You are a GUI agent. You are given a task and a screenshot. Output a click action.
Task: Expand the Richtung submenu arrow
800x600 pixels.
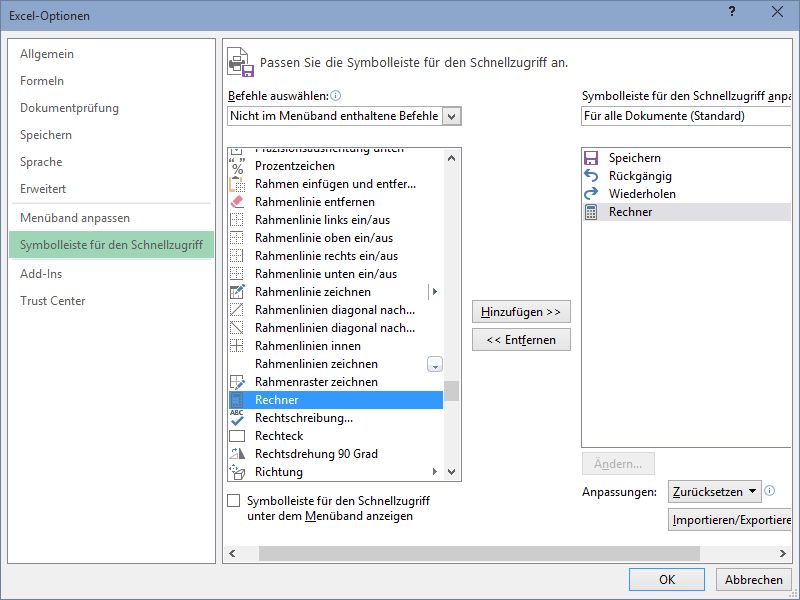pyautogui.click(x=435, y=471)
